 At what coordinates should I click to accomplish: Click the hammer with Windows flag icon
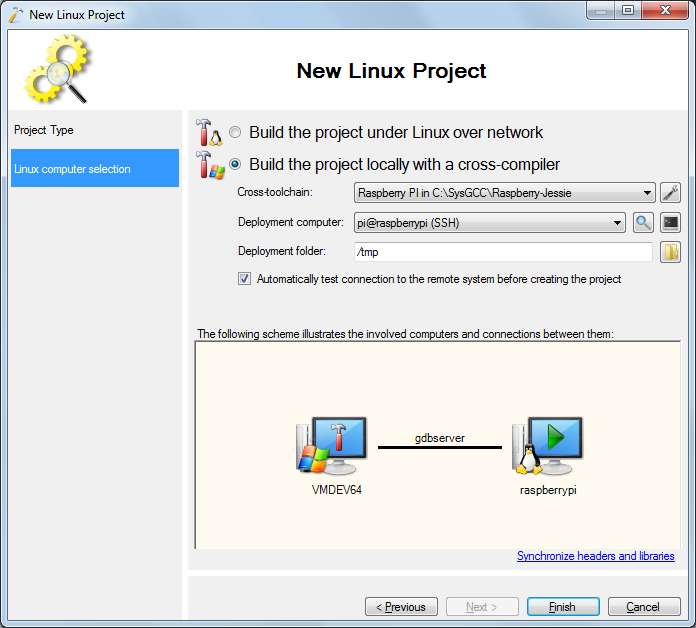pos(210,165)
